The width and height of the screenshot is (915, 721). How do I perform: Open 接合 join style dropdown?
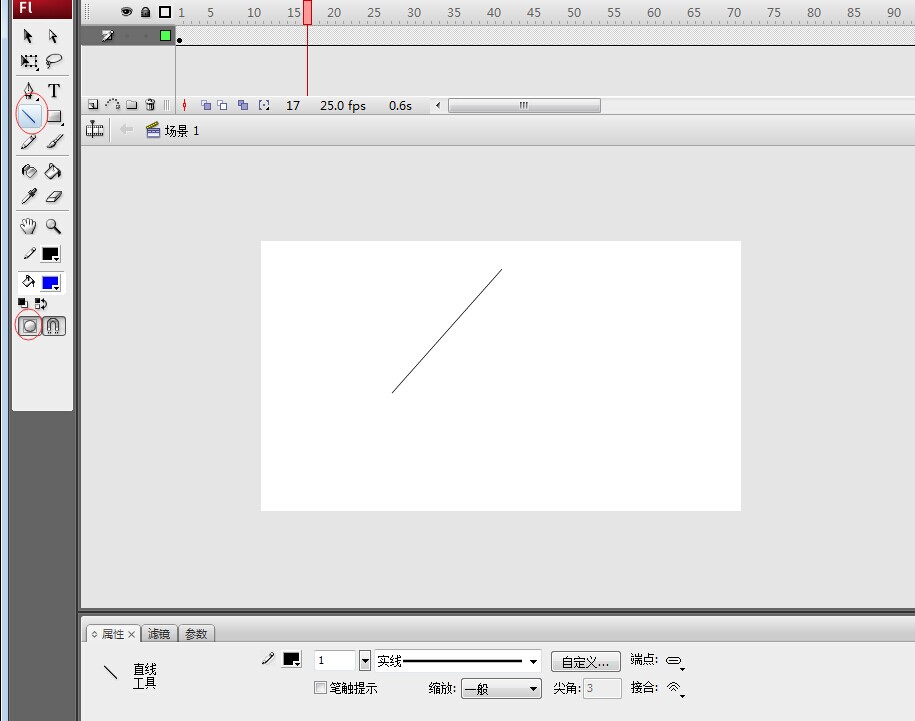tap(675, 689)
